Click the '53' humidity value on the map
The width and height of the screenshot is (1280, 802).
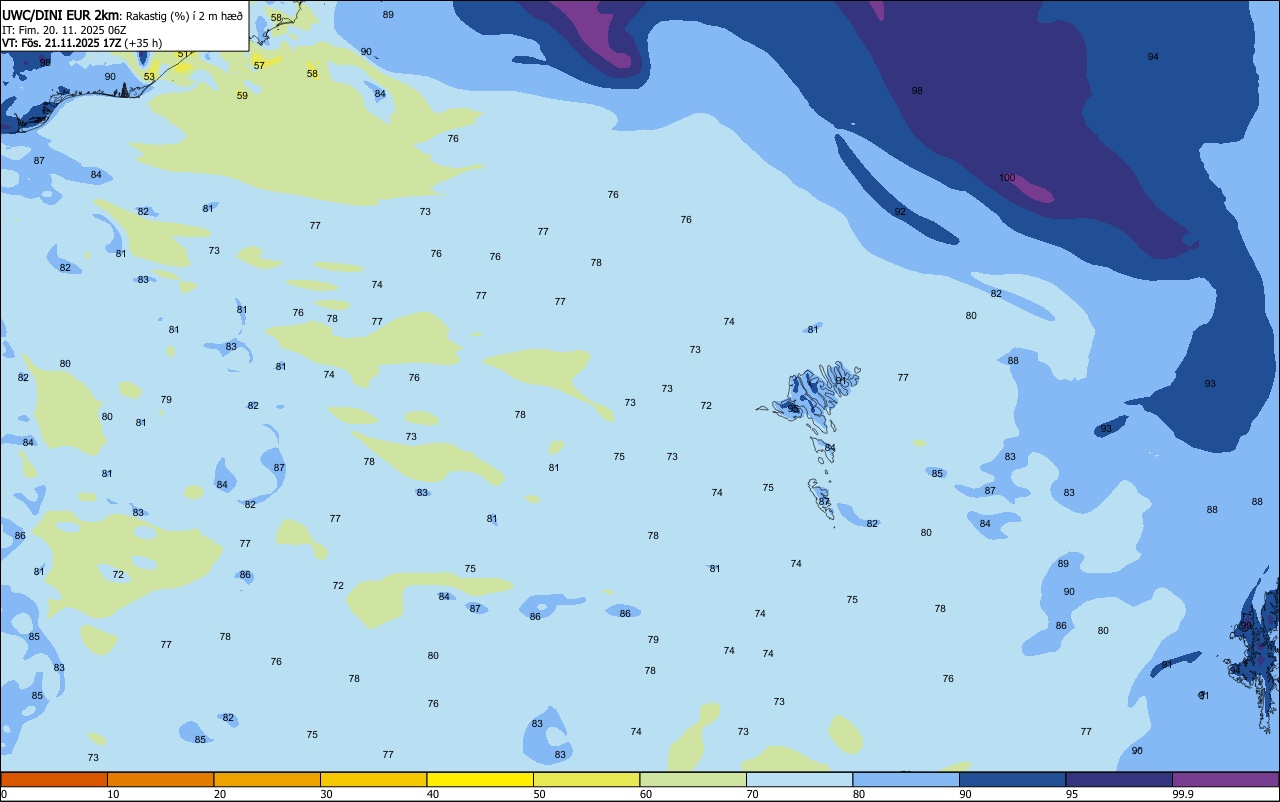pos(149,76)
